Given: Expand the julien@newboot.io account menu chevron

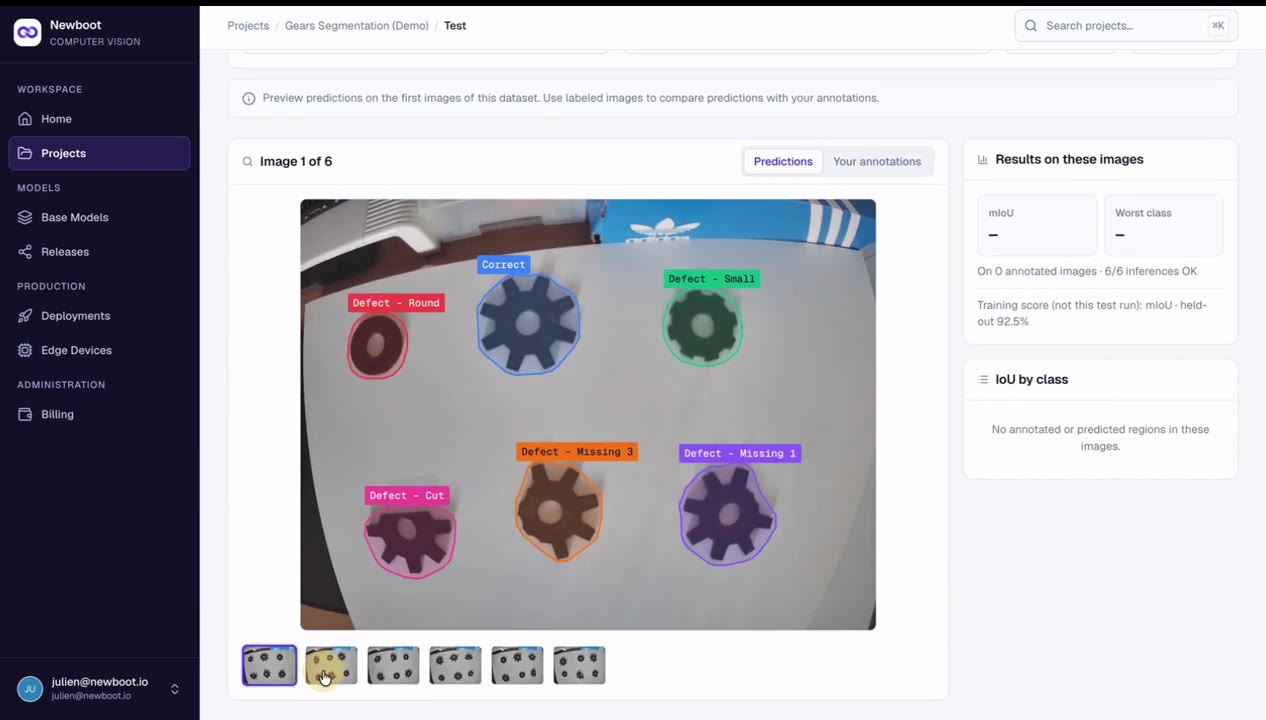Looking at the screenshot, I should click(175, 689).
